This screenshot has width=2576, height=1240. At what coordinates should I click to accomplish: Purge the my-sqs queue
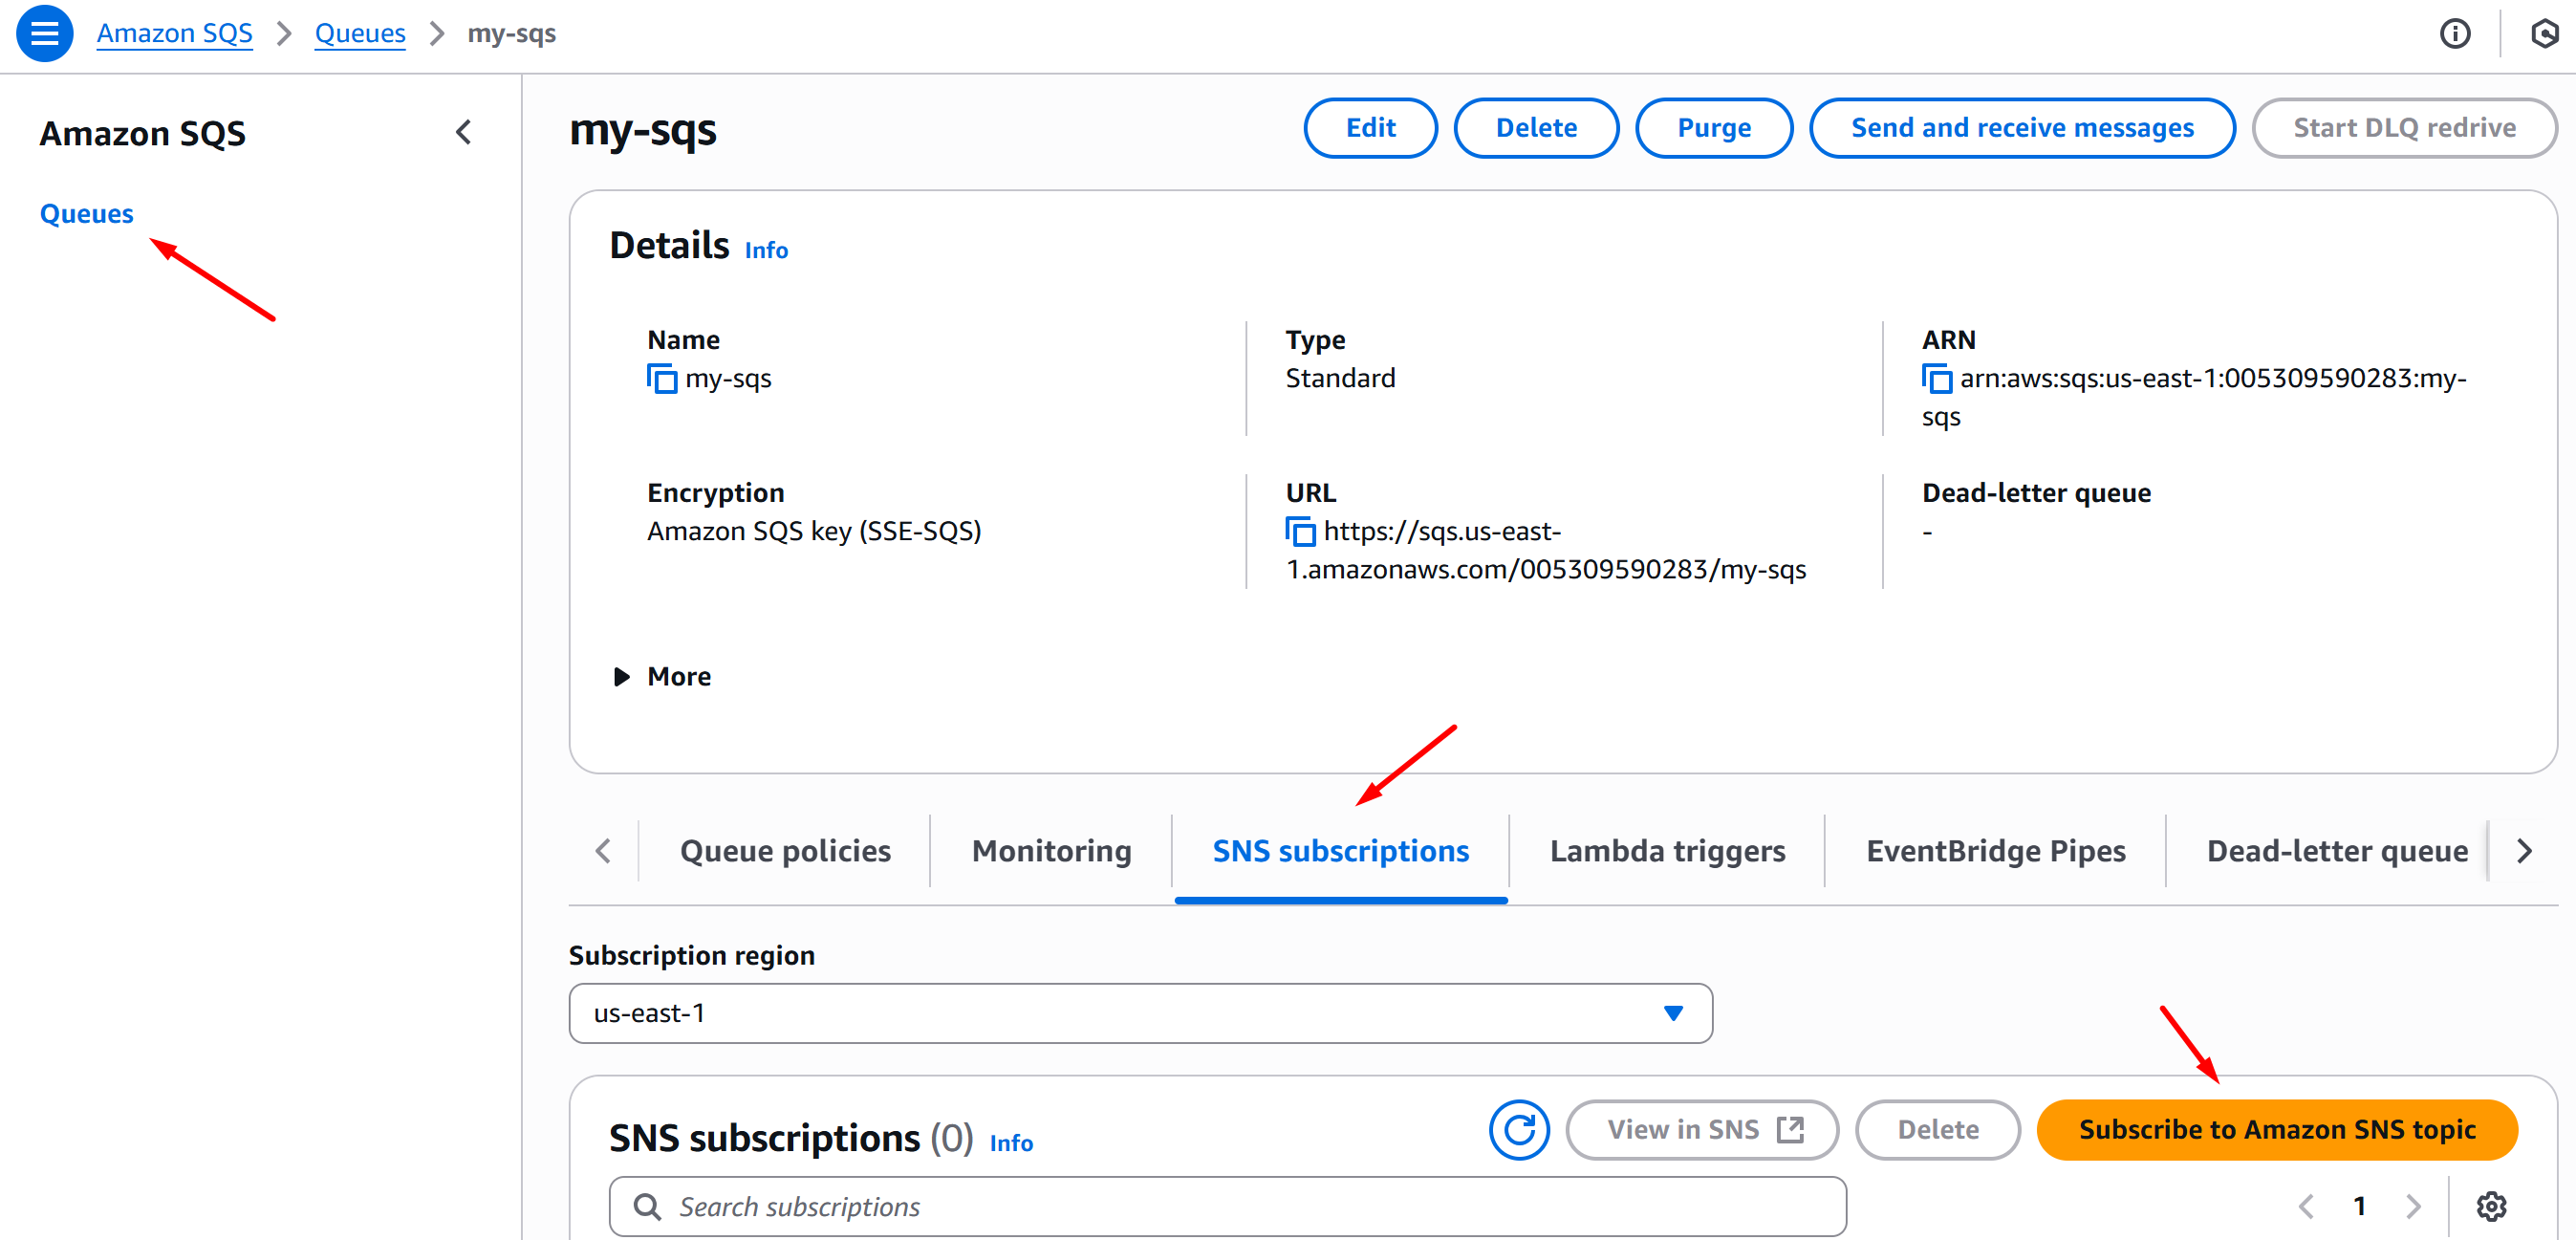tap(1713, 128)
